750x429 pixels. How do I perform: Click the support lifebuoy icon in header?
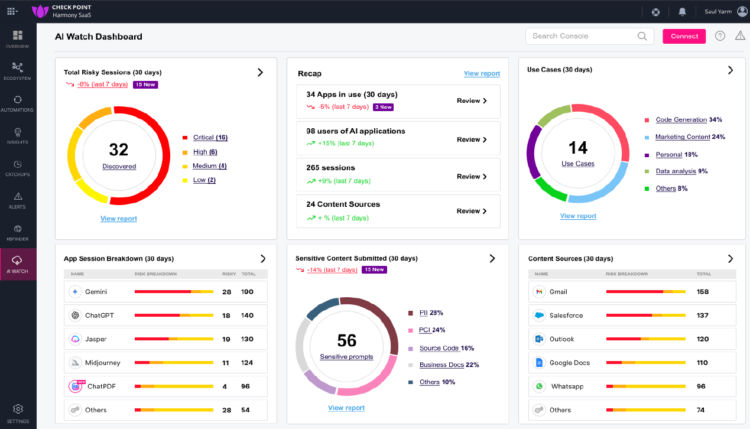click(x=655, y=12)
